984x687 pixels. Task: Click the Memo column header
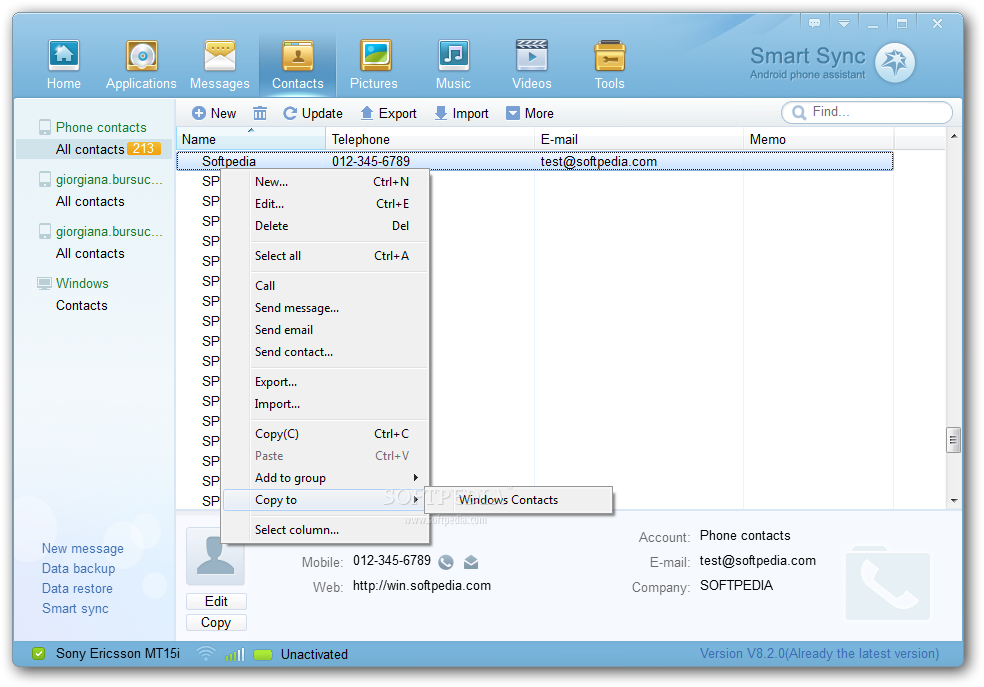(819, 139)
